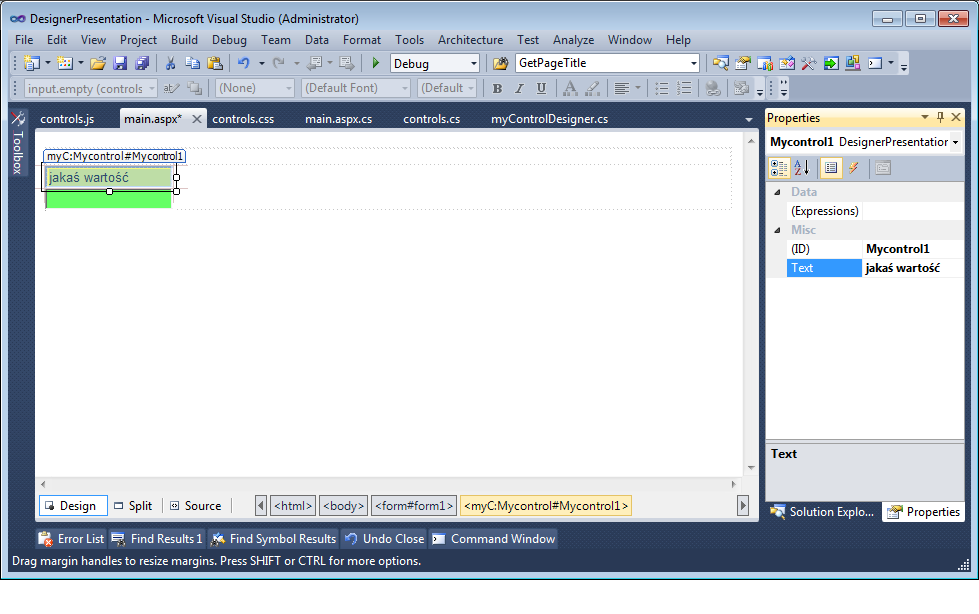Click the Text property value field
This screenshot has width=979, height=614.
tap(912, 268)
